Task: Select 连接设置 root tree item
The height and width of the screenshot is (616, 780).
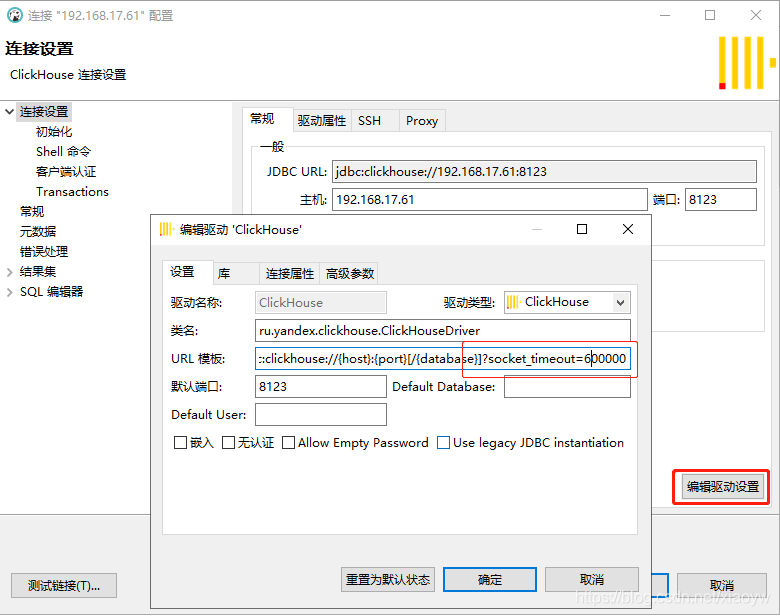Action: click(44, 111)
